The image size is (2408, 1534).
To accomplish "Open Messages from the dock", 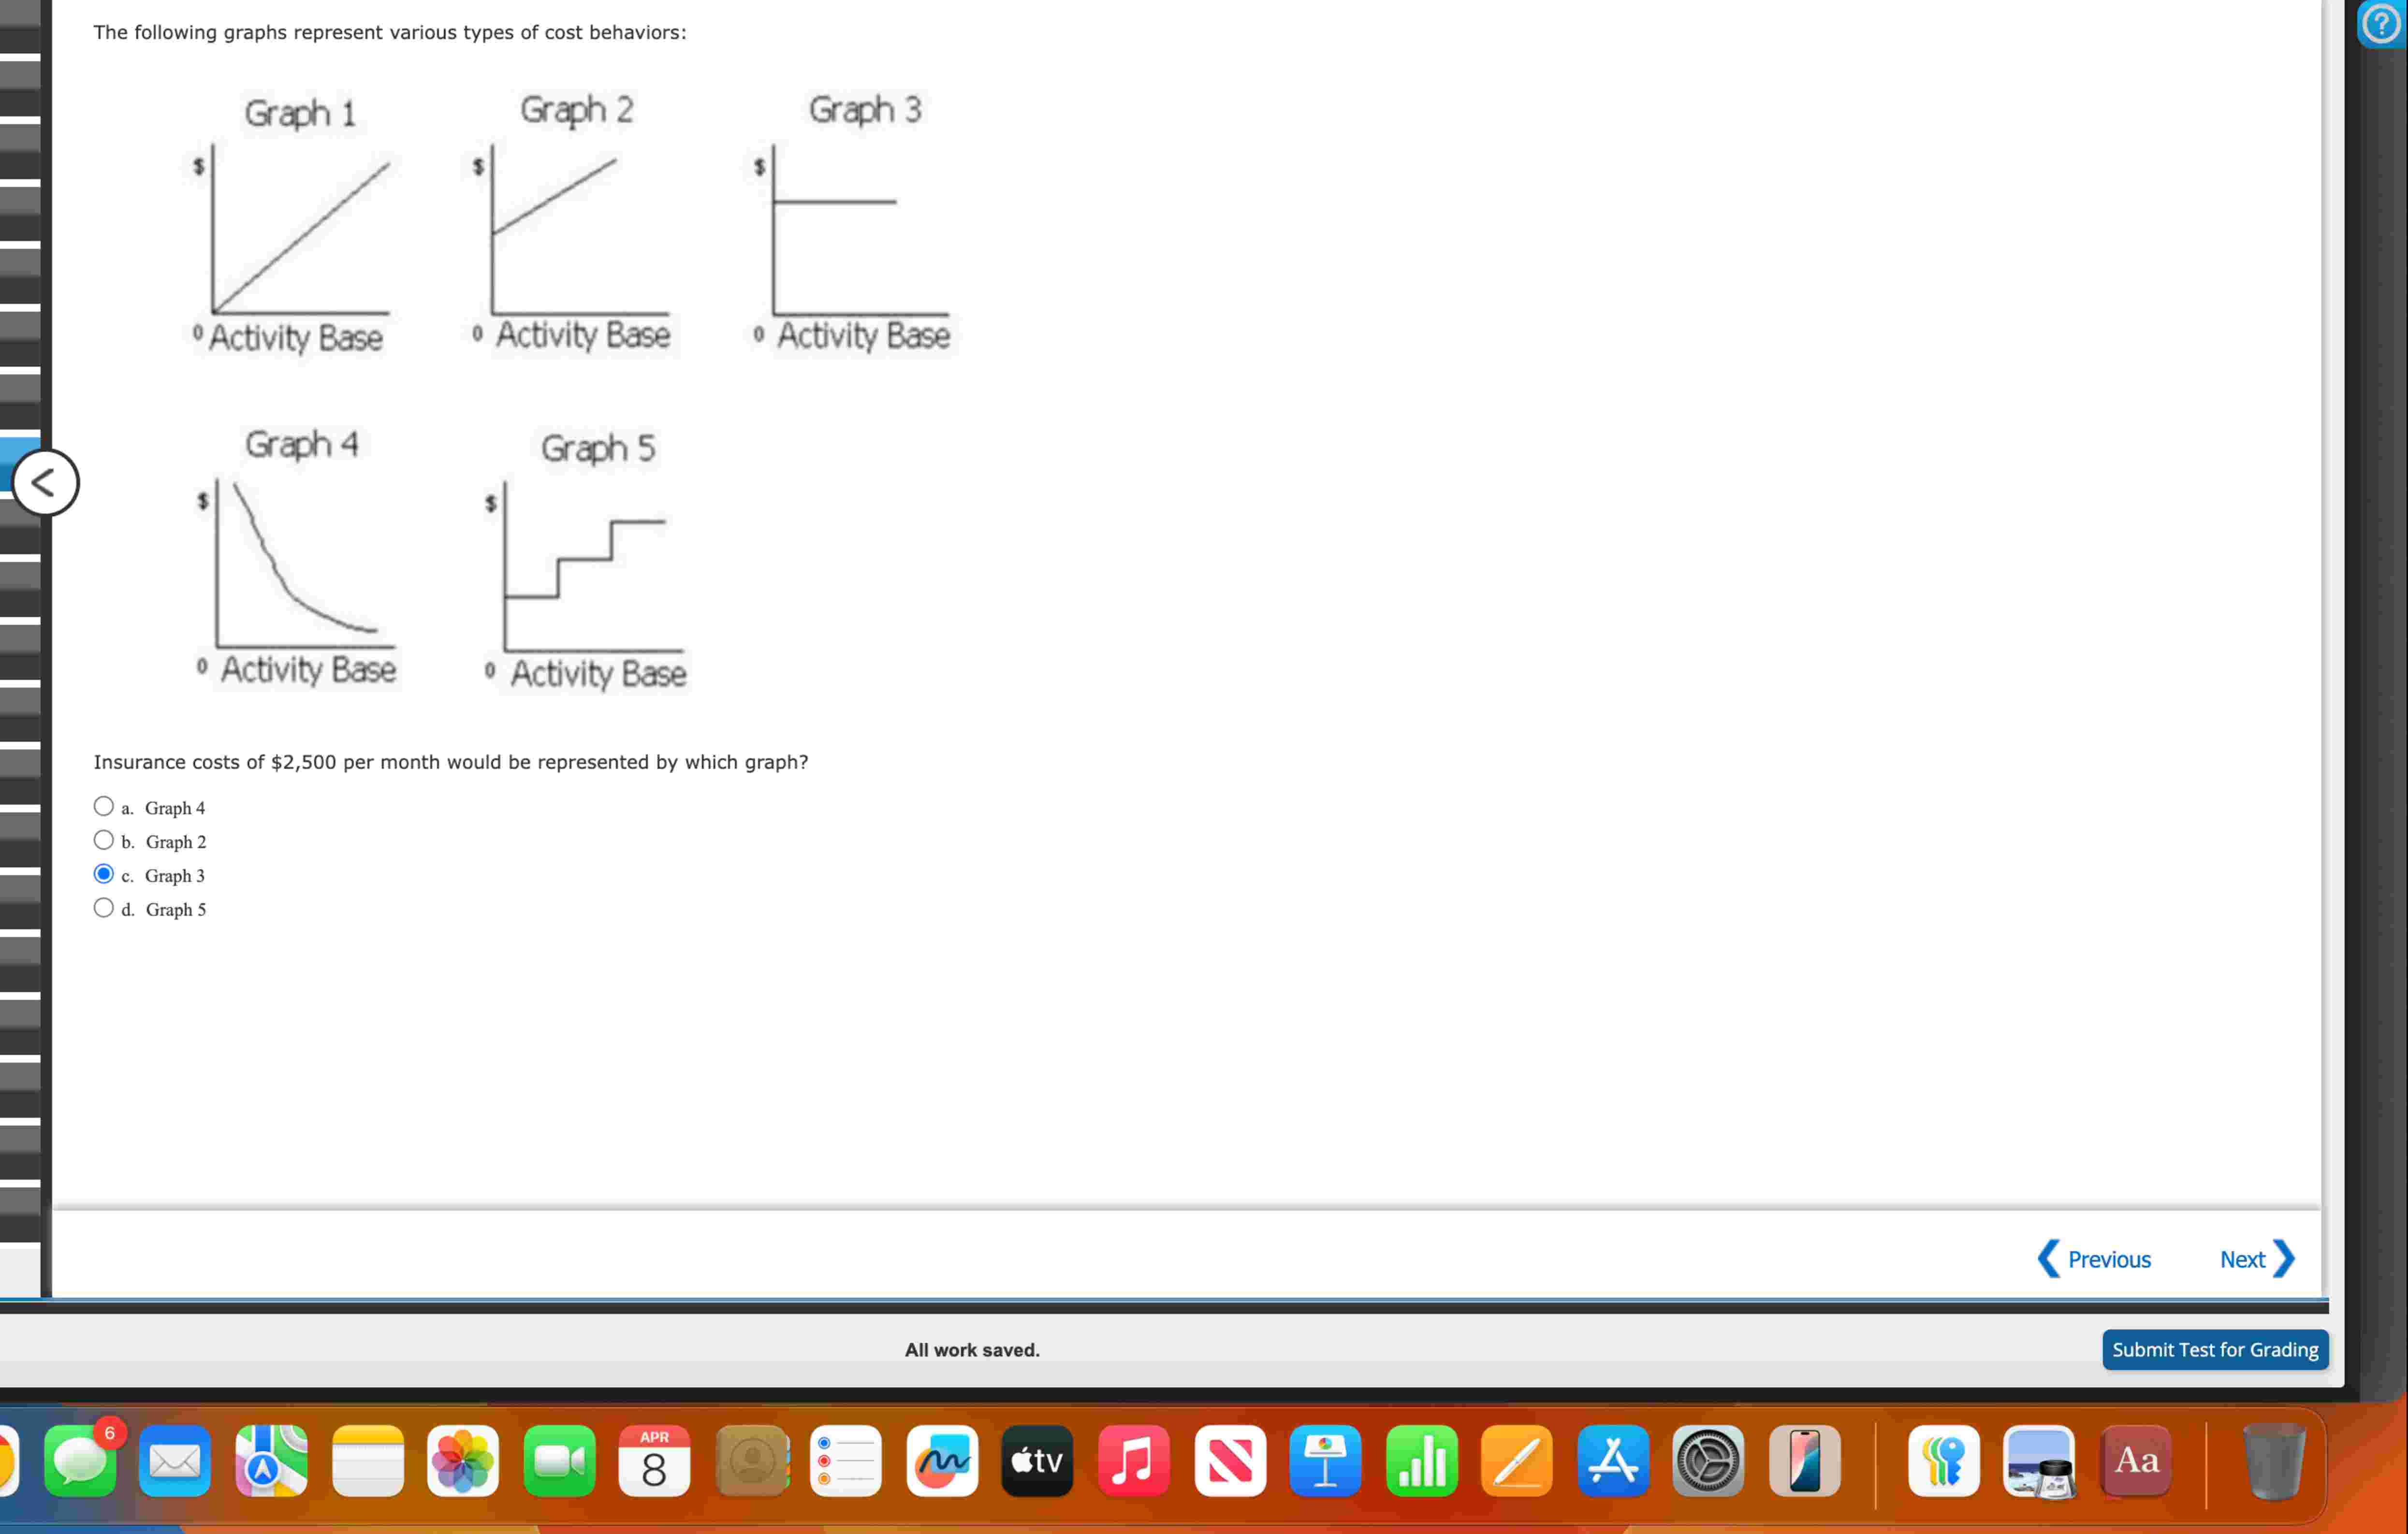I will [80, 1461].
